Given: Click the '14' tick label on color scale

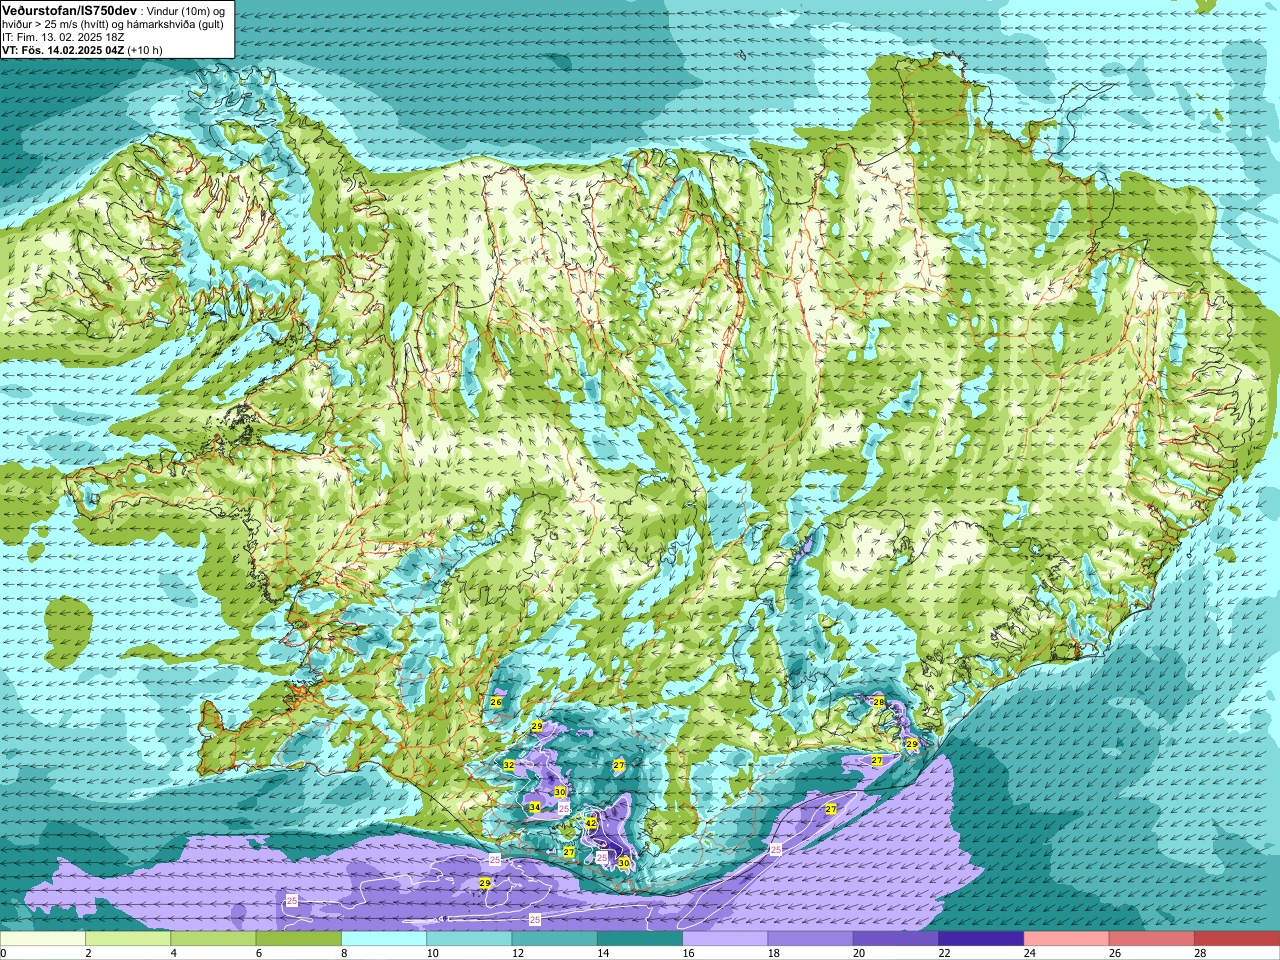Looking at the screenshot, I should (x=602, y=954).
